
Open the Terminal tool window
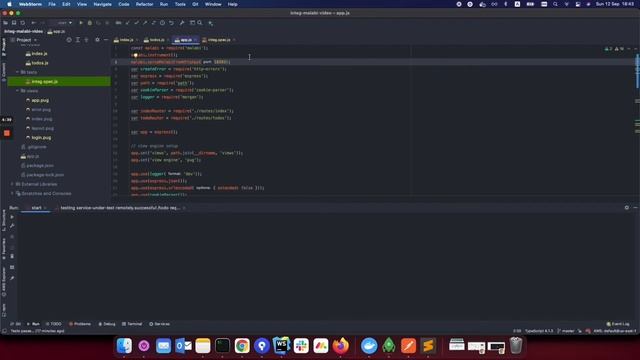coord(132,324)
